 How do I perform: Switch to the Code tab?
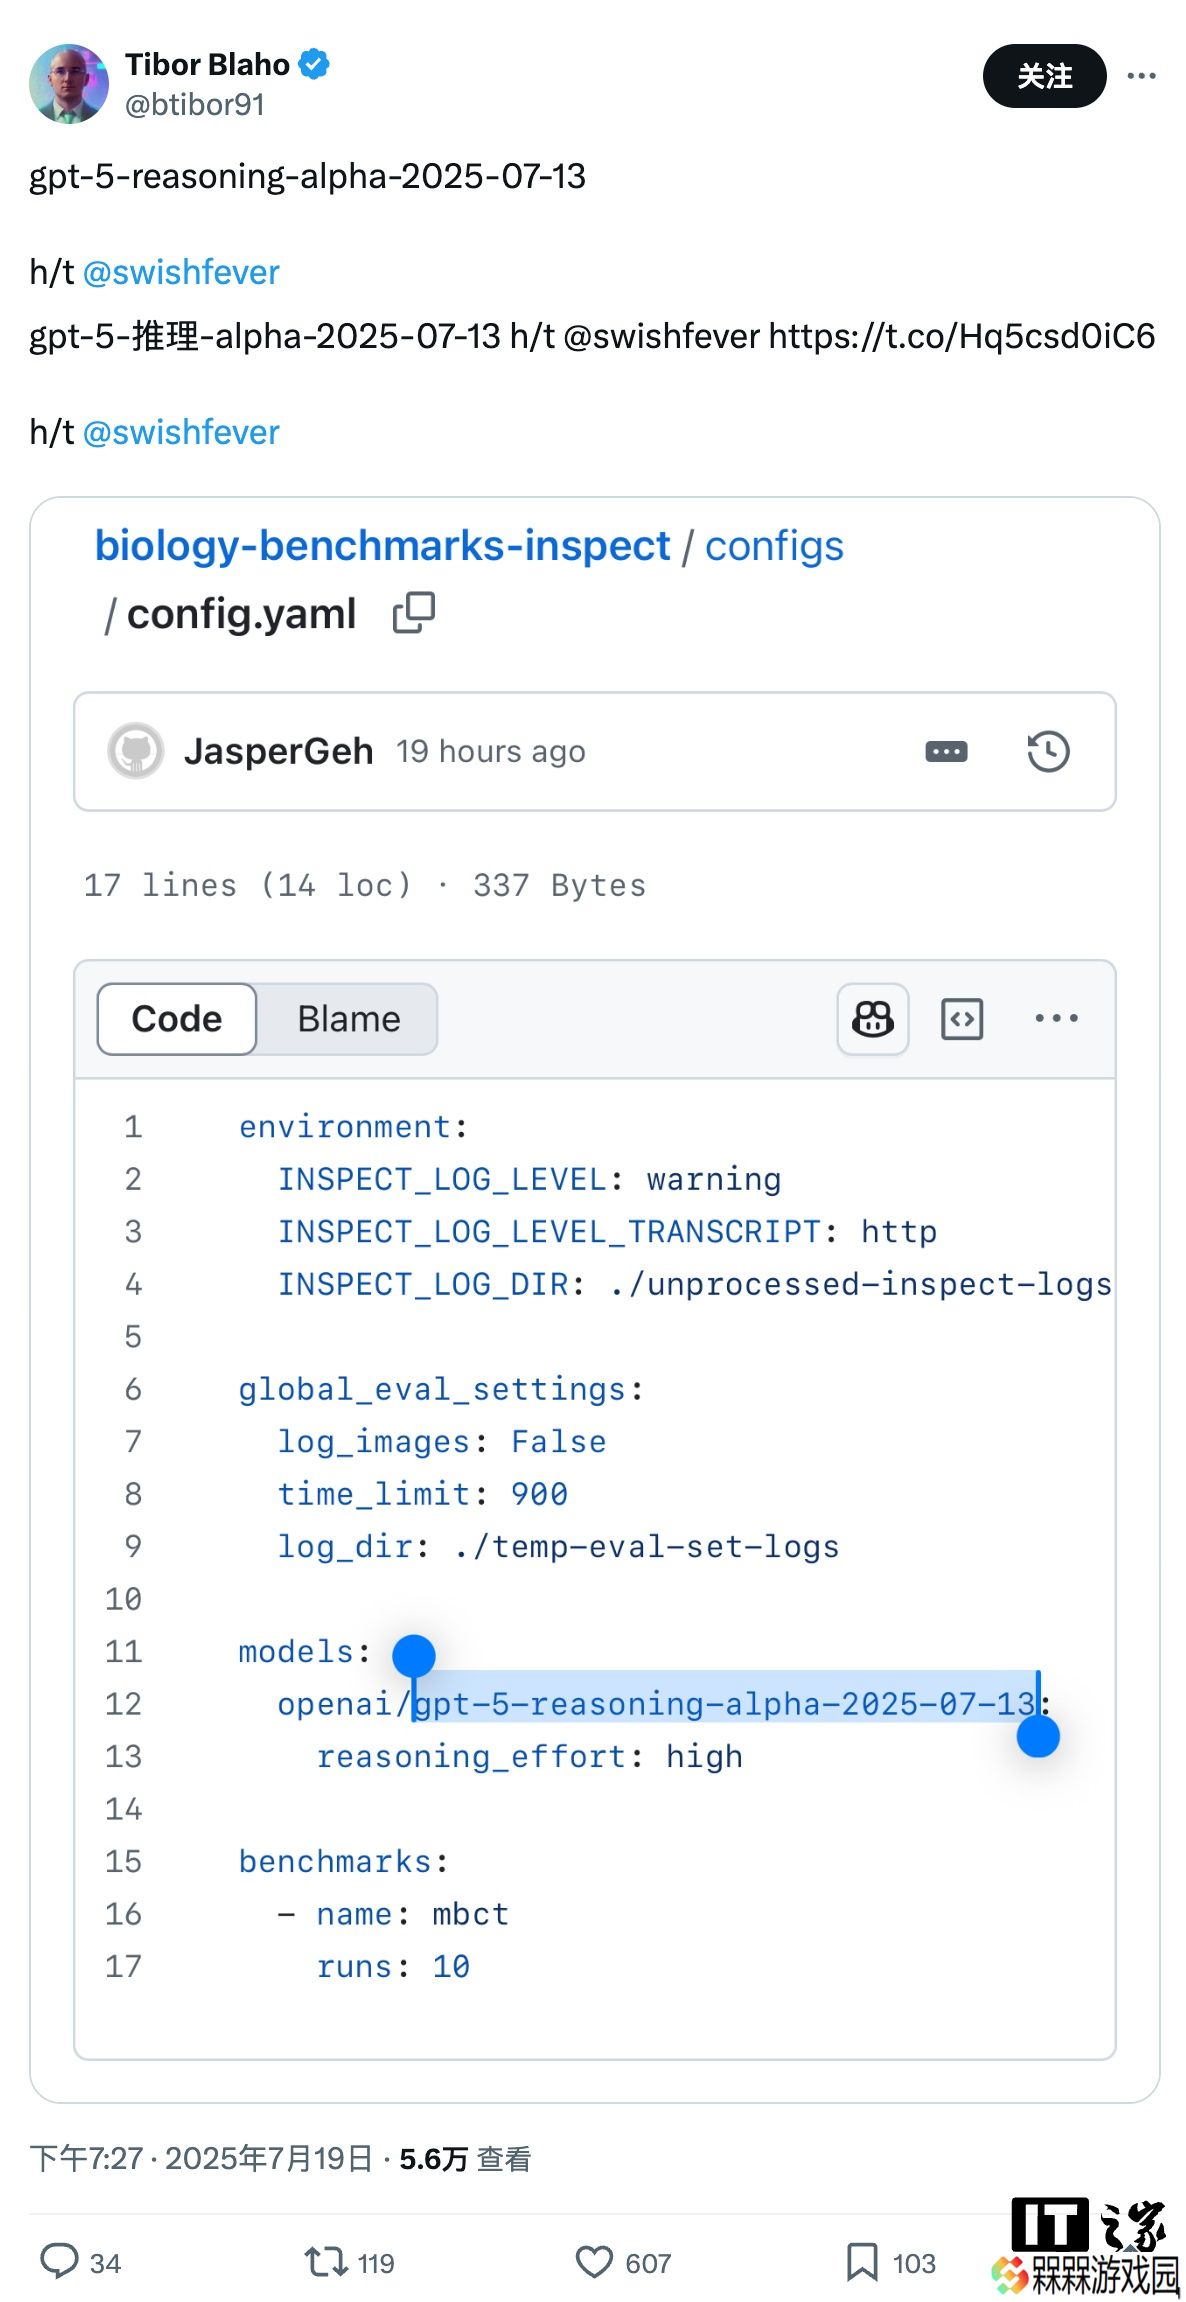pyautogui.click(x=177, y=1019)
